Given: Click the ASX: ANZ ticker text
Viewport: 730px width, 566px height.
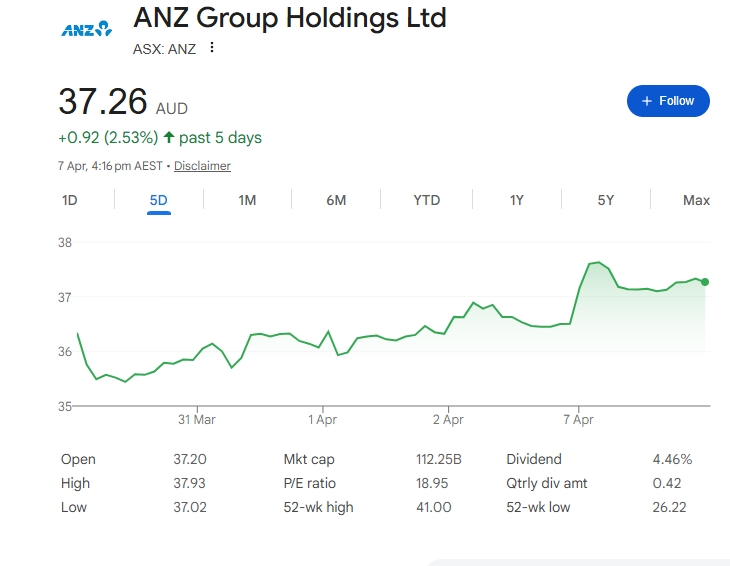Looking at the screenshot, I should tap(164, 49).
